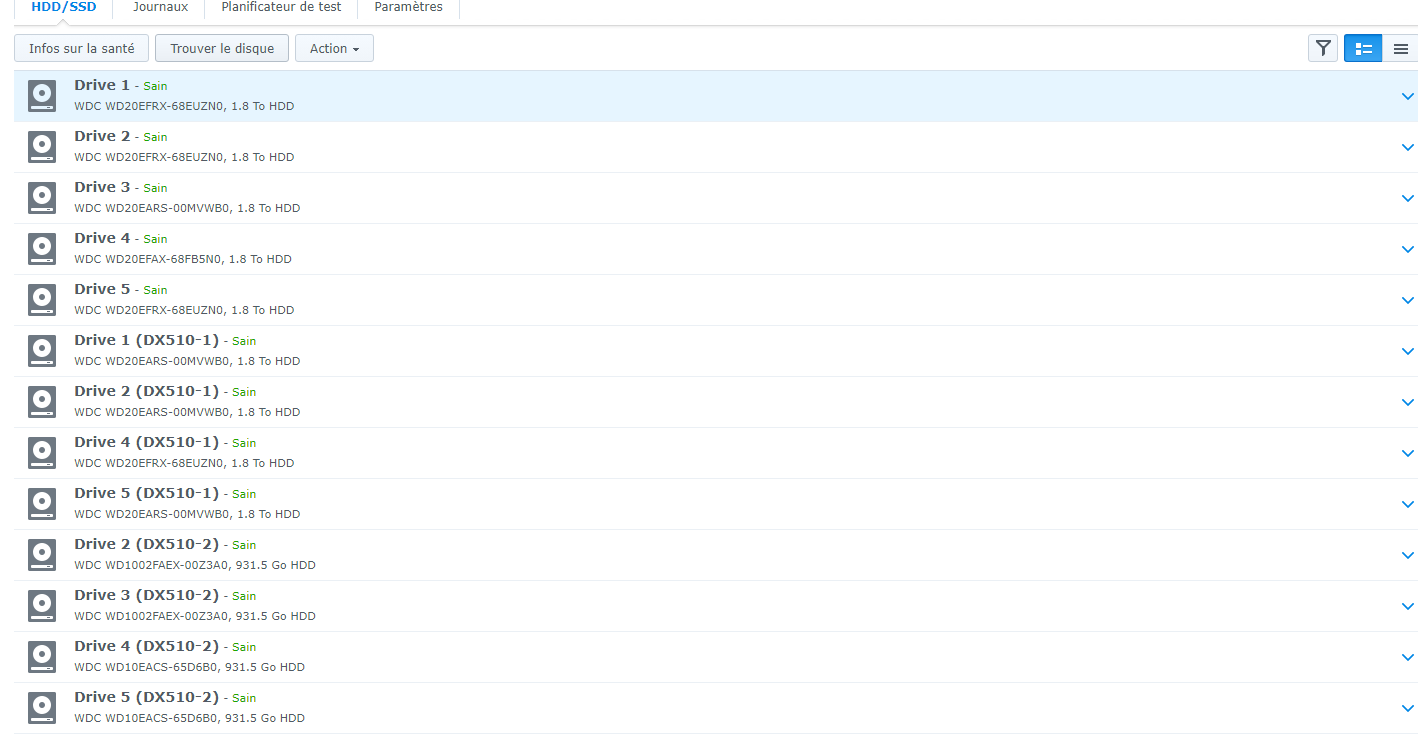Open the filter funnel icon

[1323, 48]
